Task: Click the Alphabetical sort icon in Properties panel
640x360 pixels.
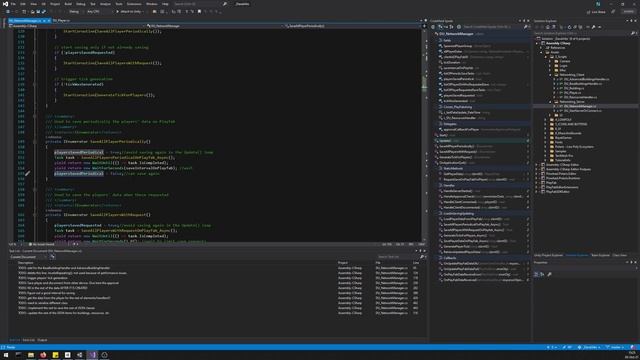Action: pos(542,274)
